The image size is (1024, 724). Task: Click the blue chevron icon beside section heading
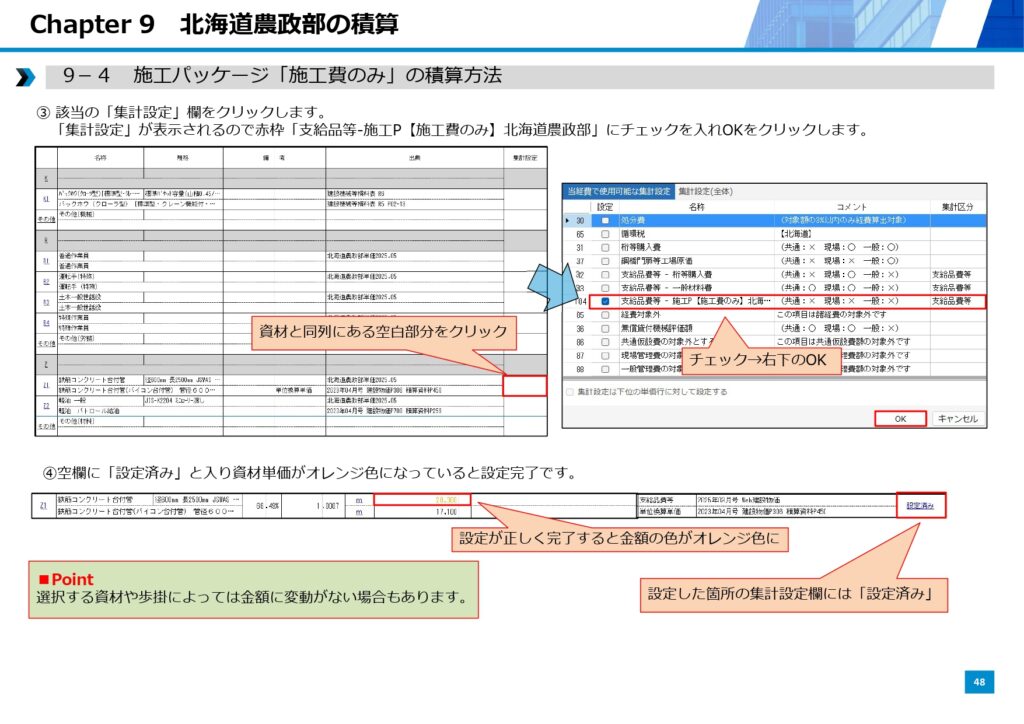[x=25, y=77]
